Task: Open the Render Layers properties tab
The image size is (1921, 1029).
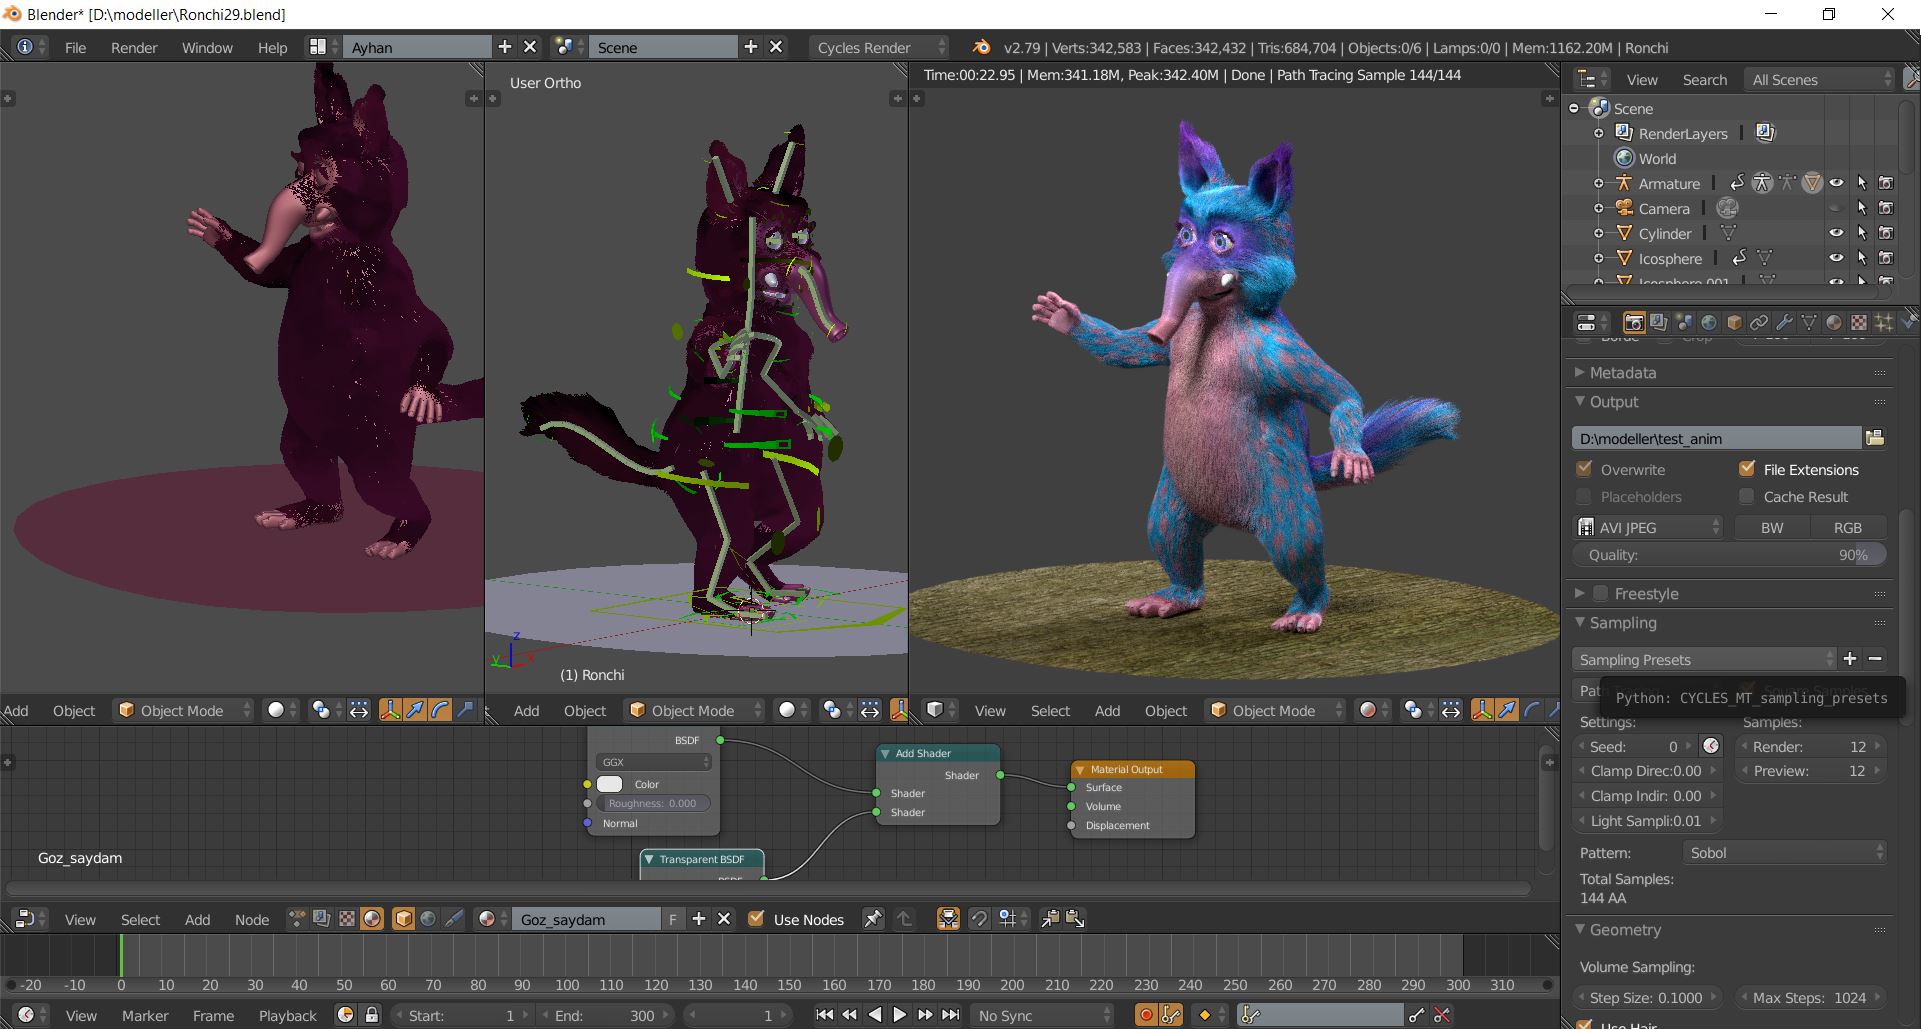Action: 1659,322
